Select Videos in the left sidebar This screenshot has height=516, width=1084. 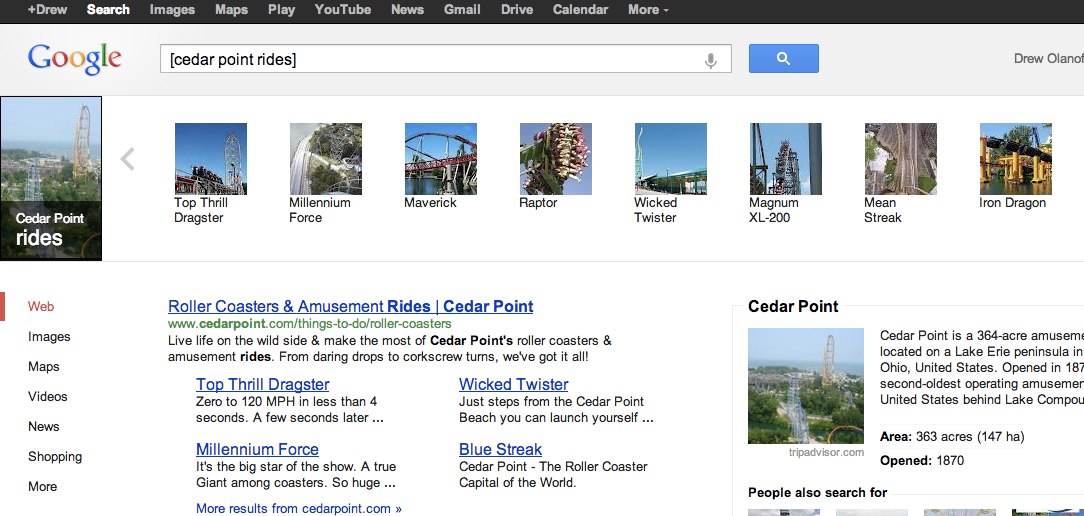click(x=48, y=397)
